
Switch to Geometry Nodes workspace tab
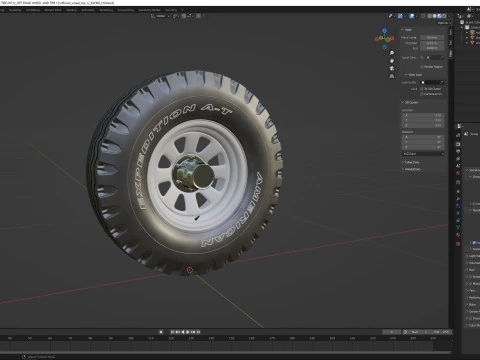tap(149, 10)
